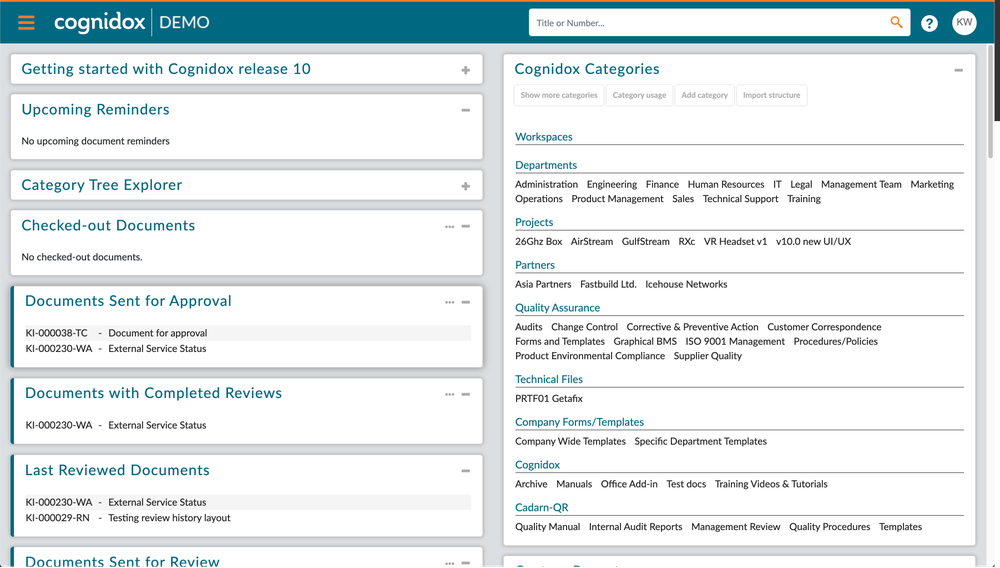Open options dots for Checked-out Documents
Screen dimensions: 1000x568
click(450, 227)
